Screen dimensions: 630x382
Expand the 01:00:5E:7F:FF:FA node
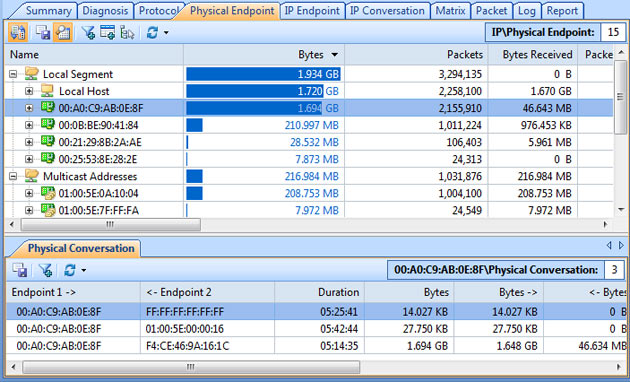(29, 210)
